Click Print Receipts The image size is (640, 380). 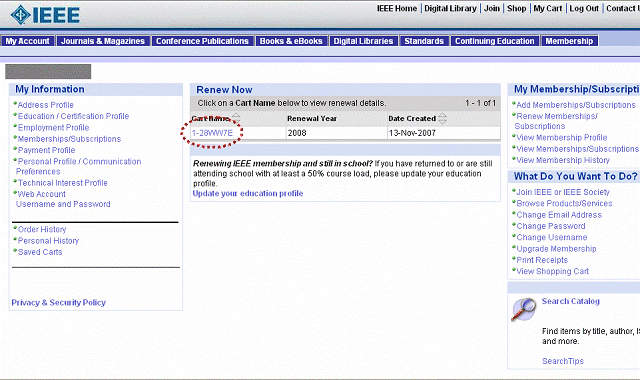(x=542, y=260)
